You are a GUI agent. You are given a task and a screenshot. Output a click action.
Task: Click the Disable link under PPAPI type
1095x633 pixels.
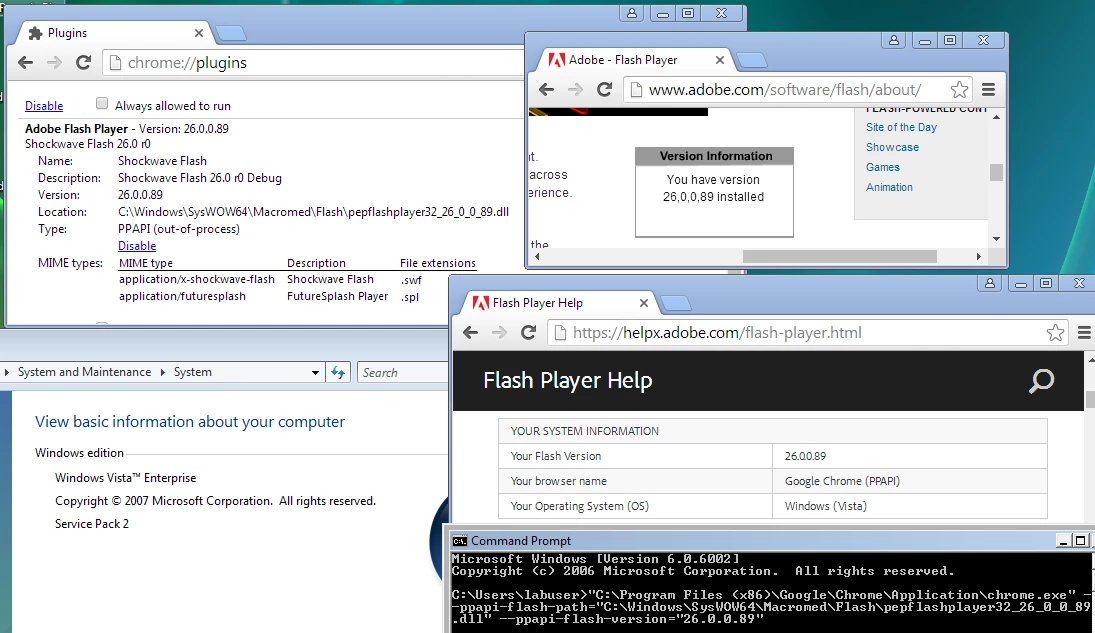tap(137, 246)
